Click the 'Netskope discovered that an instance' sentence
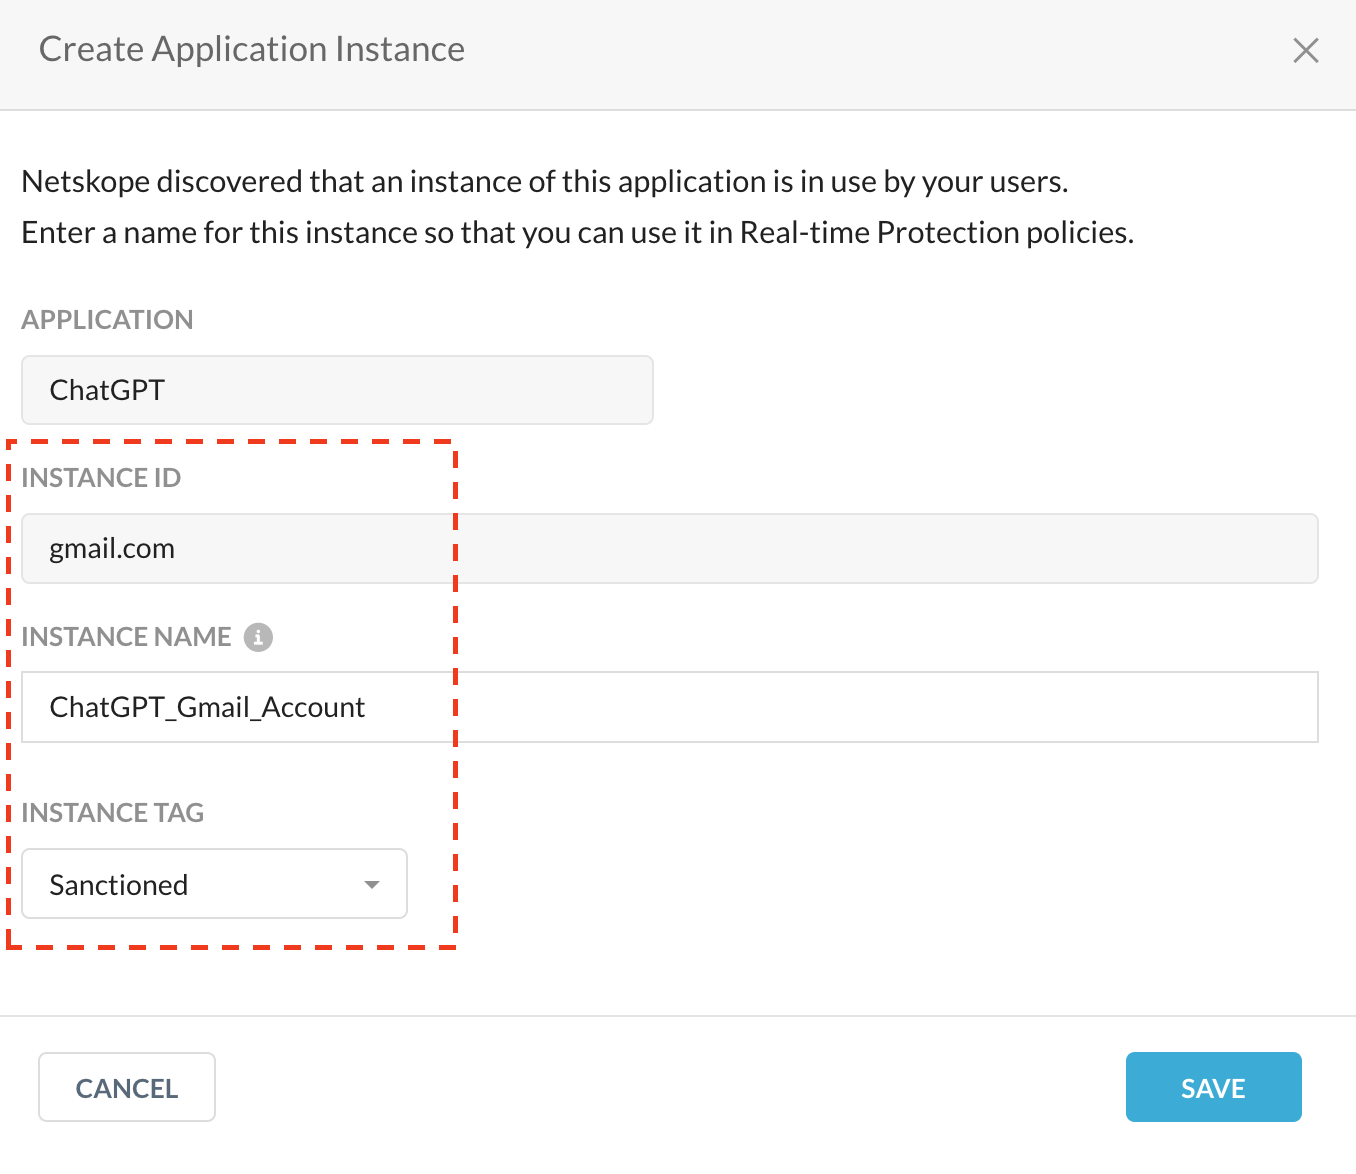 point(545,182)
